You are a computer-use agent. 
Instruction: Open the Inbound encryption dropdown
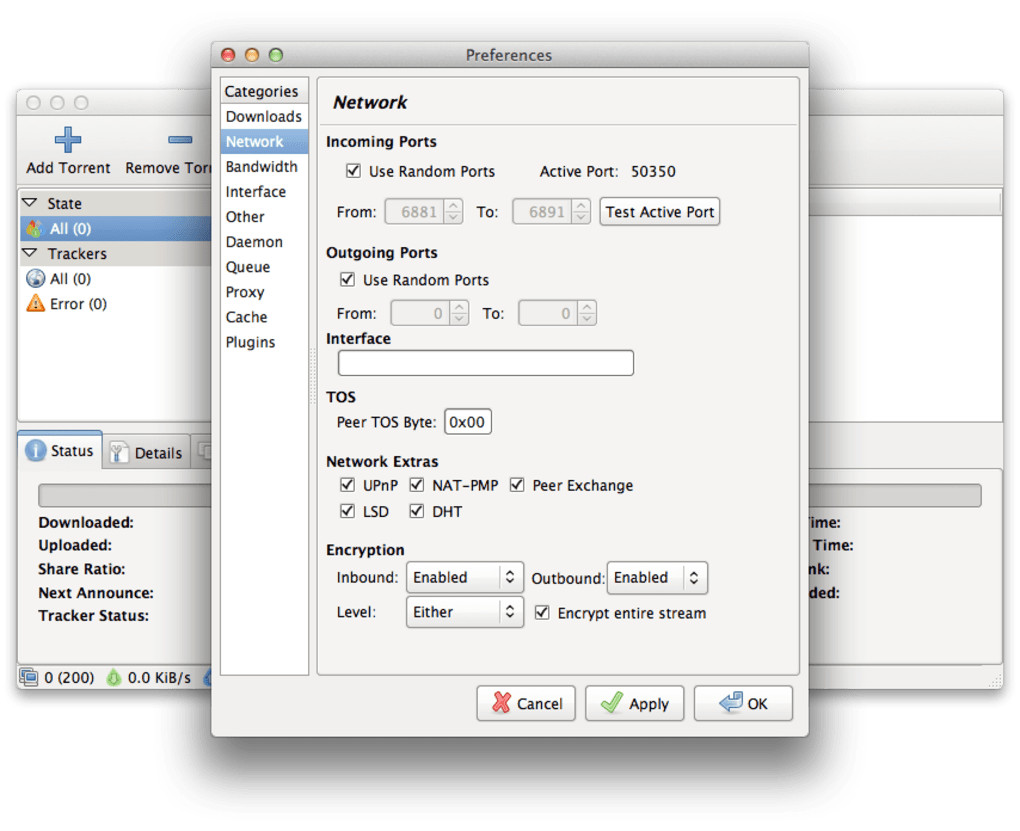pyautogui.click(x=464, y=577)
